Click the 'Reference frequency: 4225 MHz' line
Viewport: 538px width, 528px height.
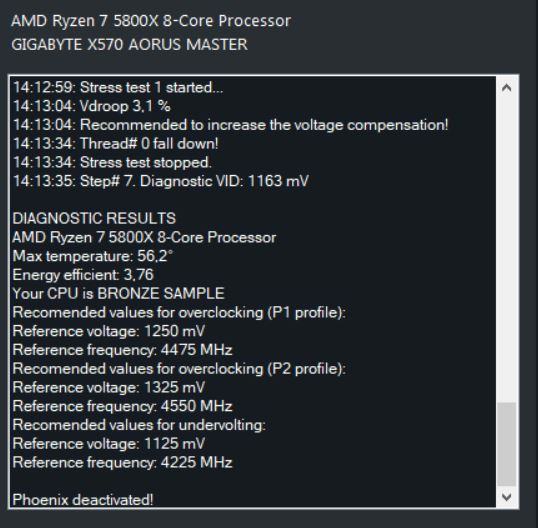[x=122, y=462]
